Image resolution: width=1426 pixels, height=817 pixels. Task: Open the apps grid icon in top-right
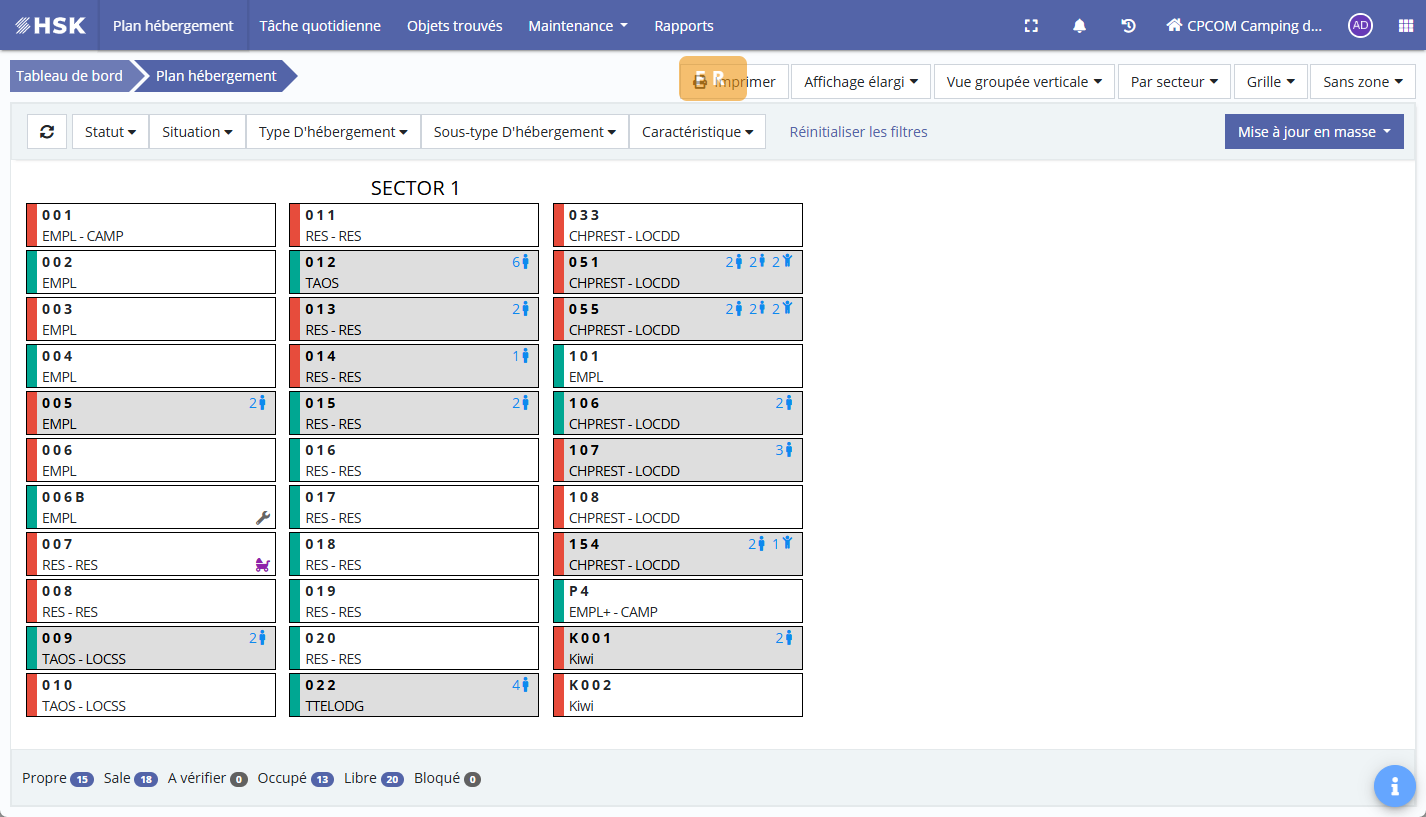[1405, 26]
